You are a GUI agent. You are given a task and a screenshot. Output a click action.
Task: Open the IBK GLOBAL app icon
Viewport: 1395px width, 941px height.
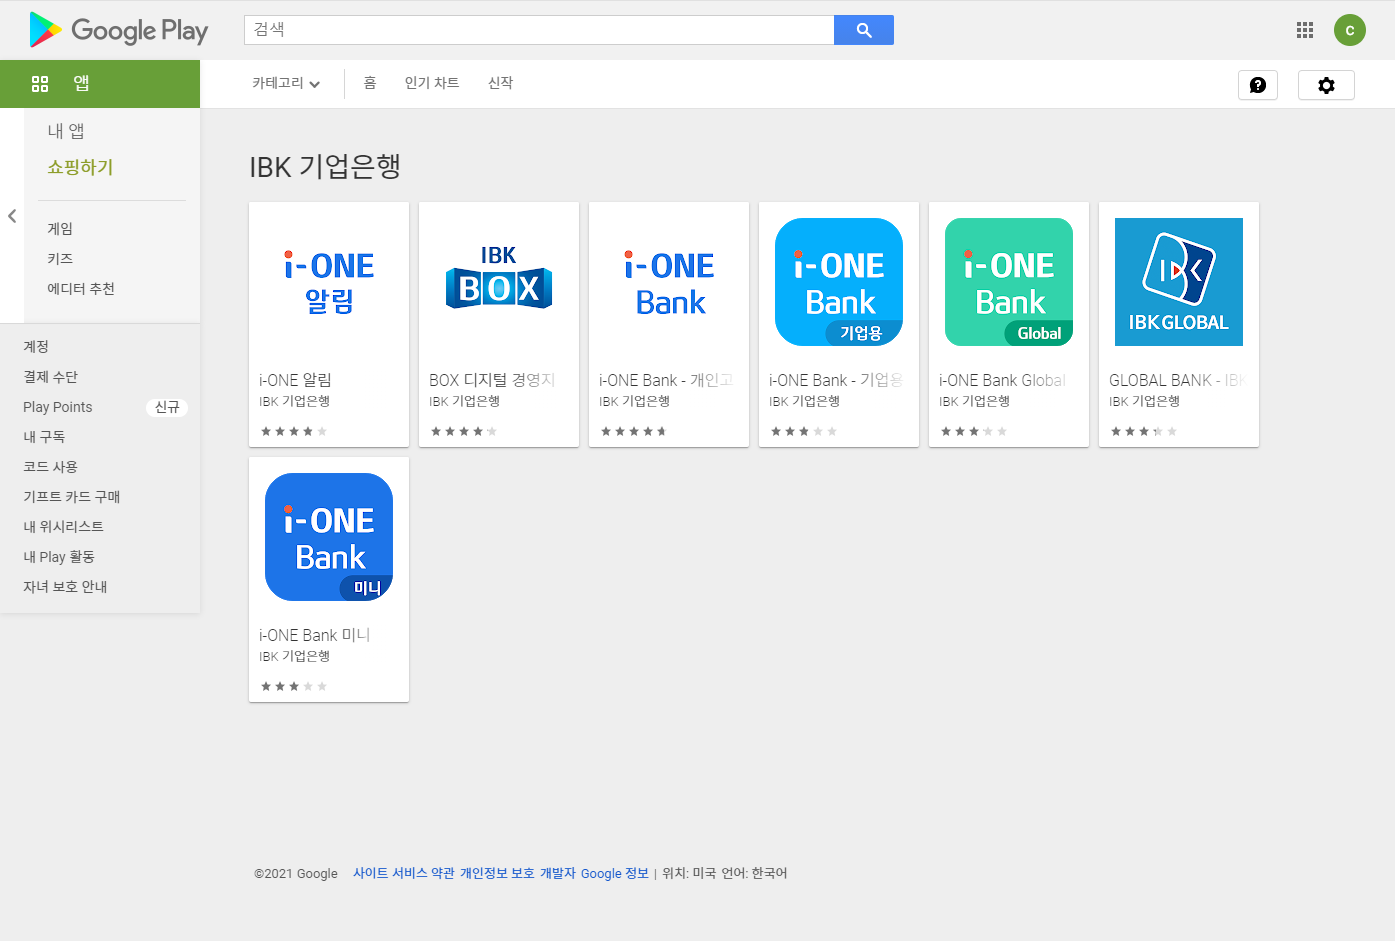tap(1179, 282)
